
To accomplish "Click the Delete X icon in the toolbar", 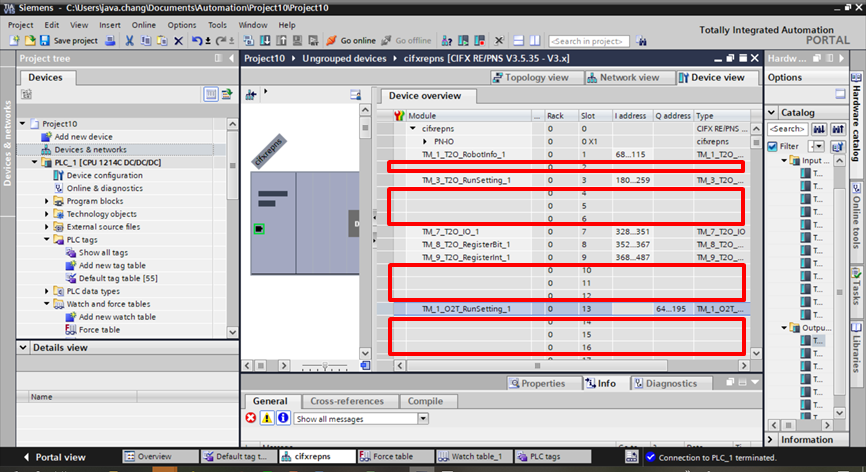I will point(178,40).
